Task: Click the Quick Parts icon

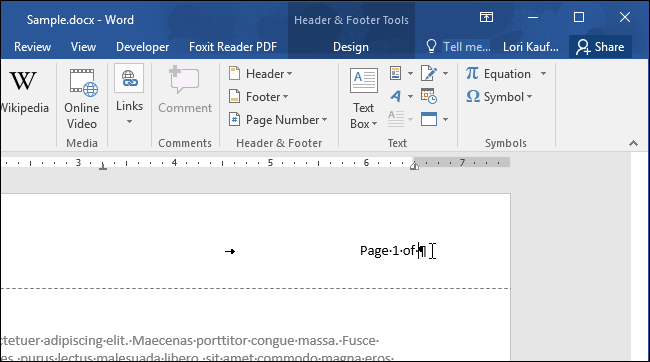Action: coord(395,73)
